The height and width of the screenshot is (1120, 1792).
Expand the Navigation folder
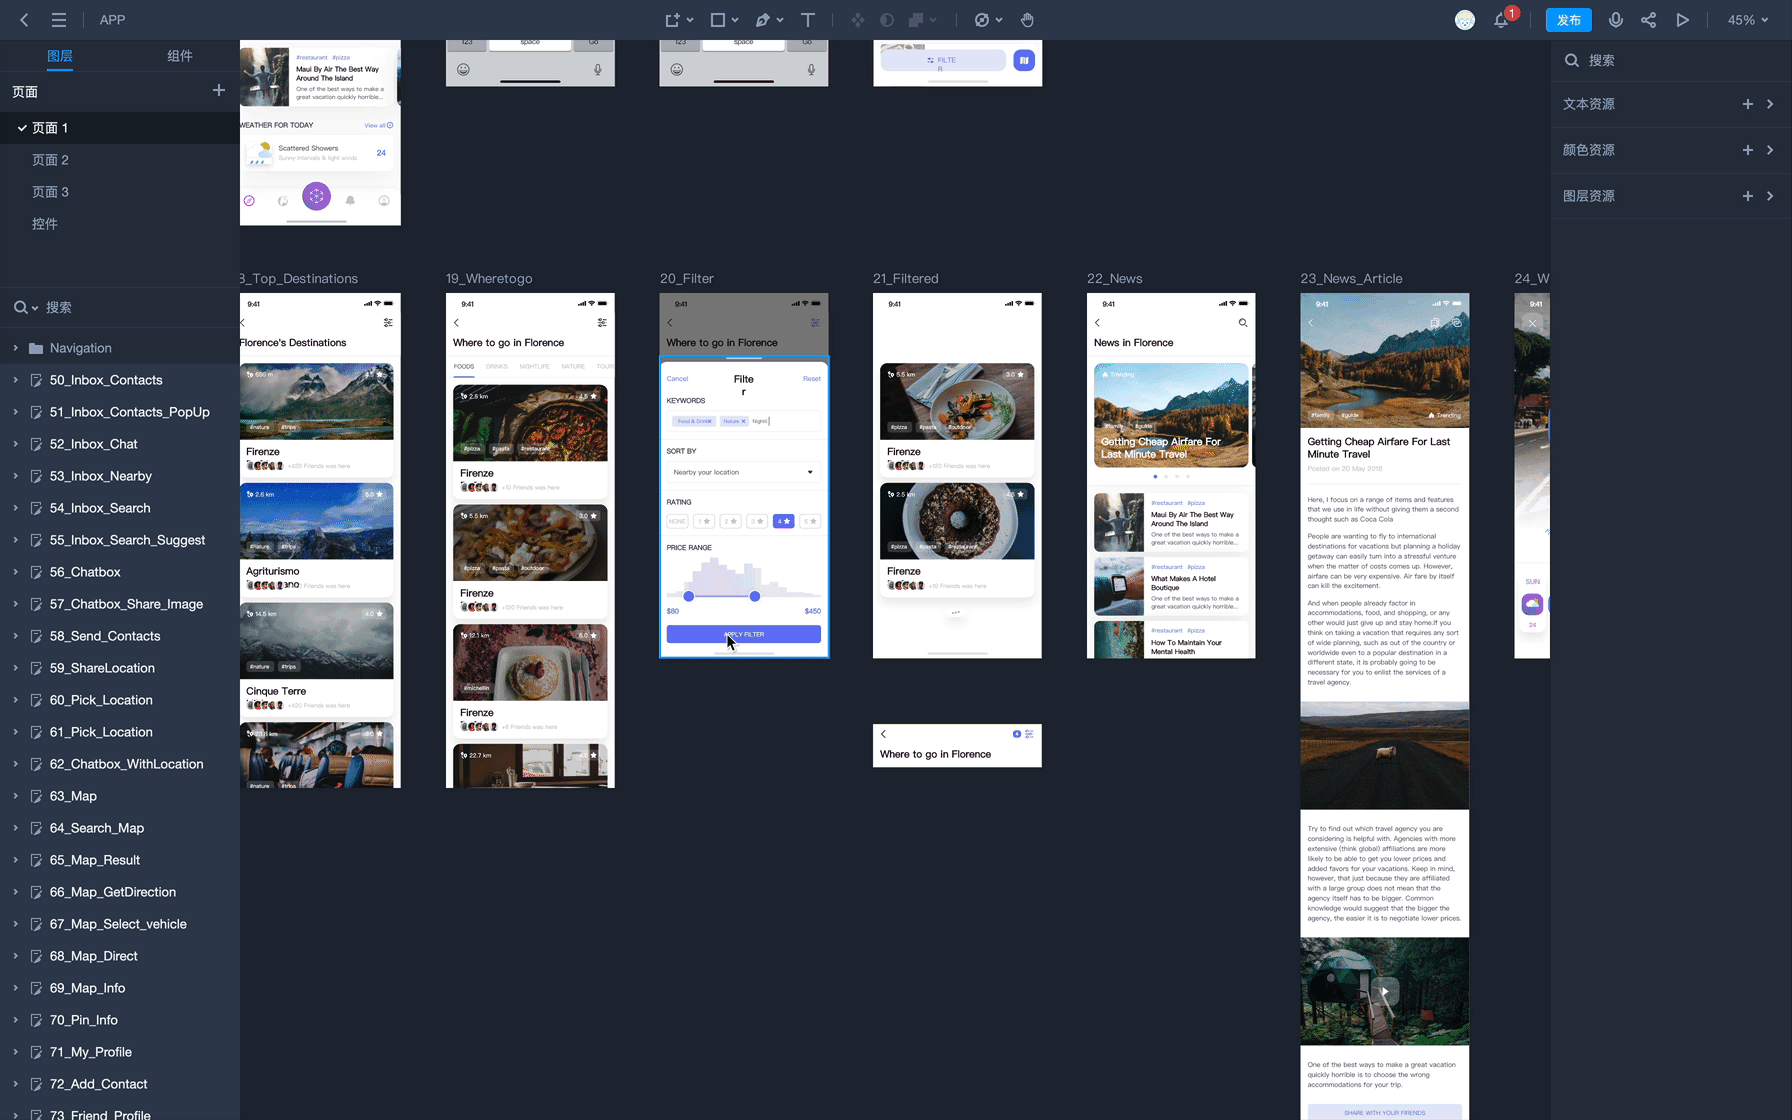pyautogui.click(x=15, y=348)
